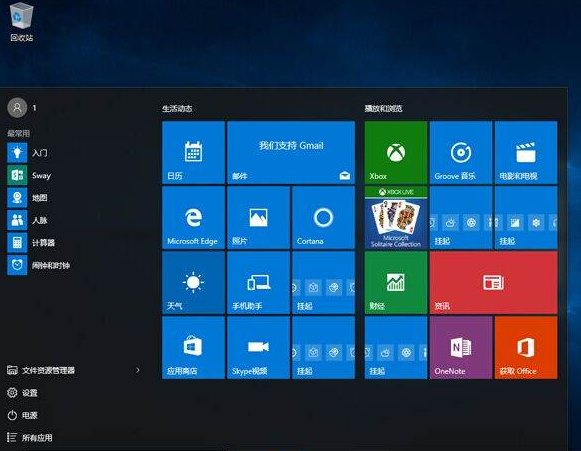Click the user name 1
The image size is (581, 451).
pyautogui.click(x=34, y=108)
